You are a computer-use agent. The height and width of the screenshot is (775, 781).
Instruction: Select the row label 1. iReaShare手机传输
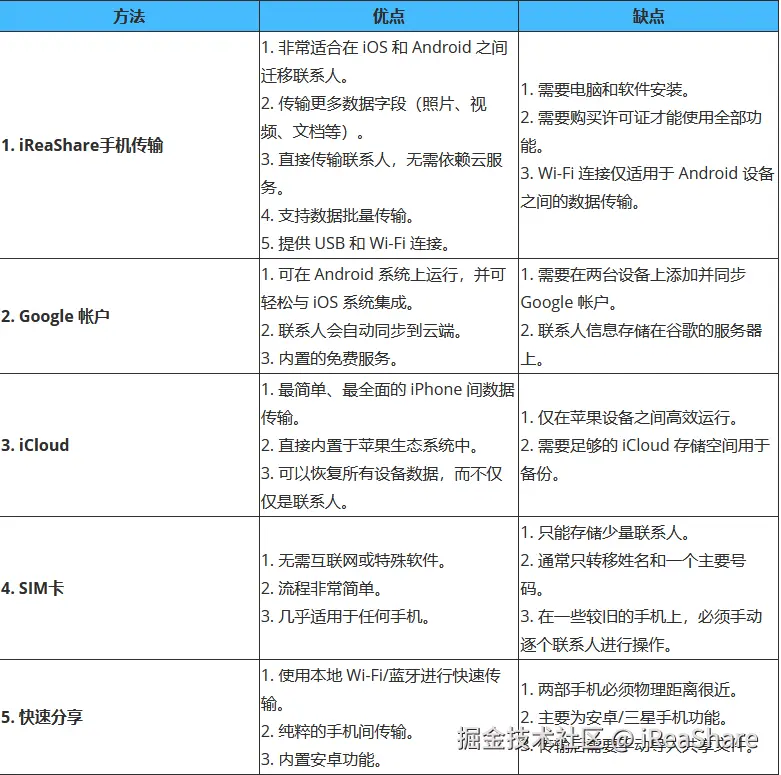[82, 145]
